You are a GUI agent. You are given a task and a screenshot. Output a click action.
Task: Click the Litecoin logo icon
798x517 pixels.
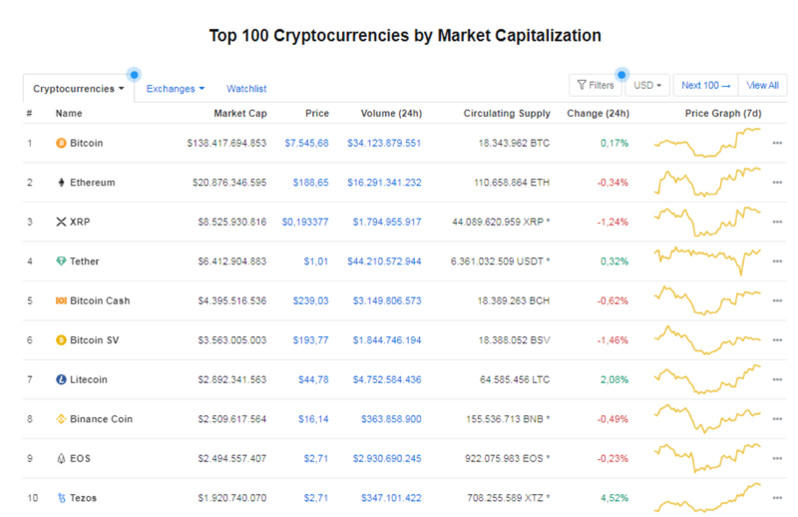coord(61,379)
